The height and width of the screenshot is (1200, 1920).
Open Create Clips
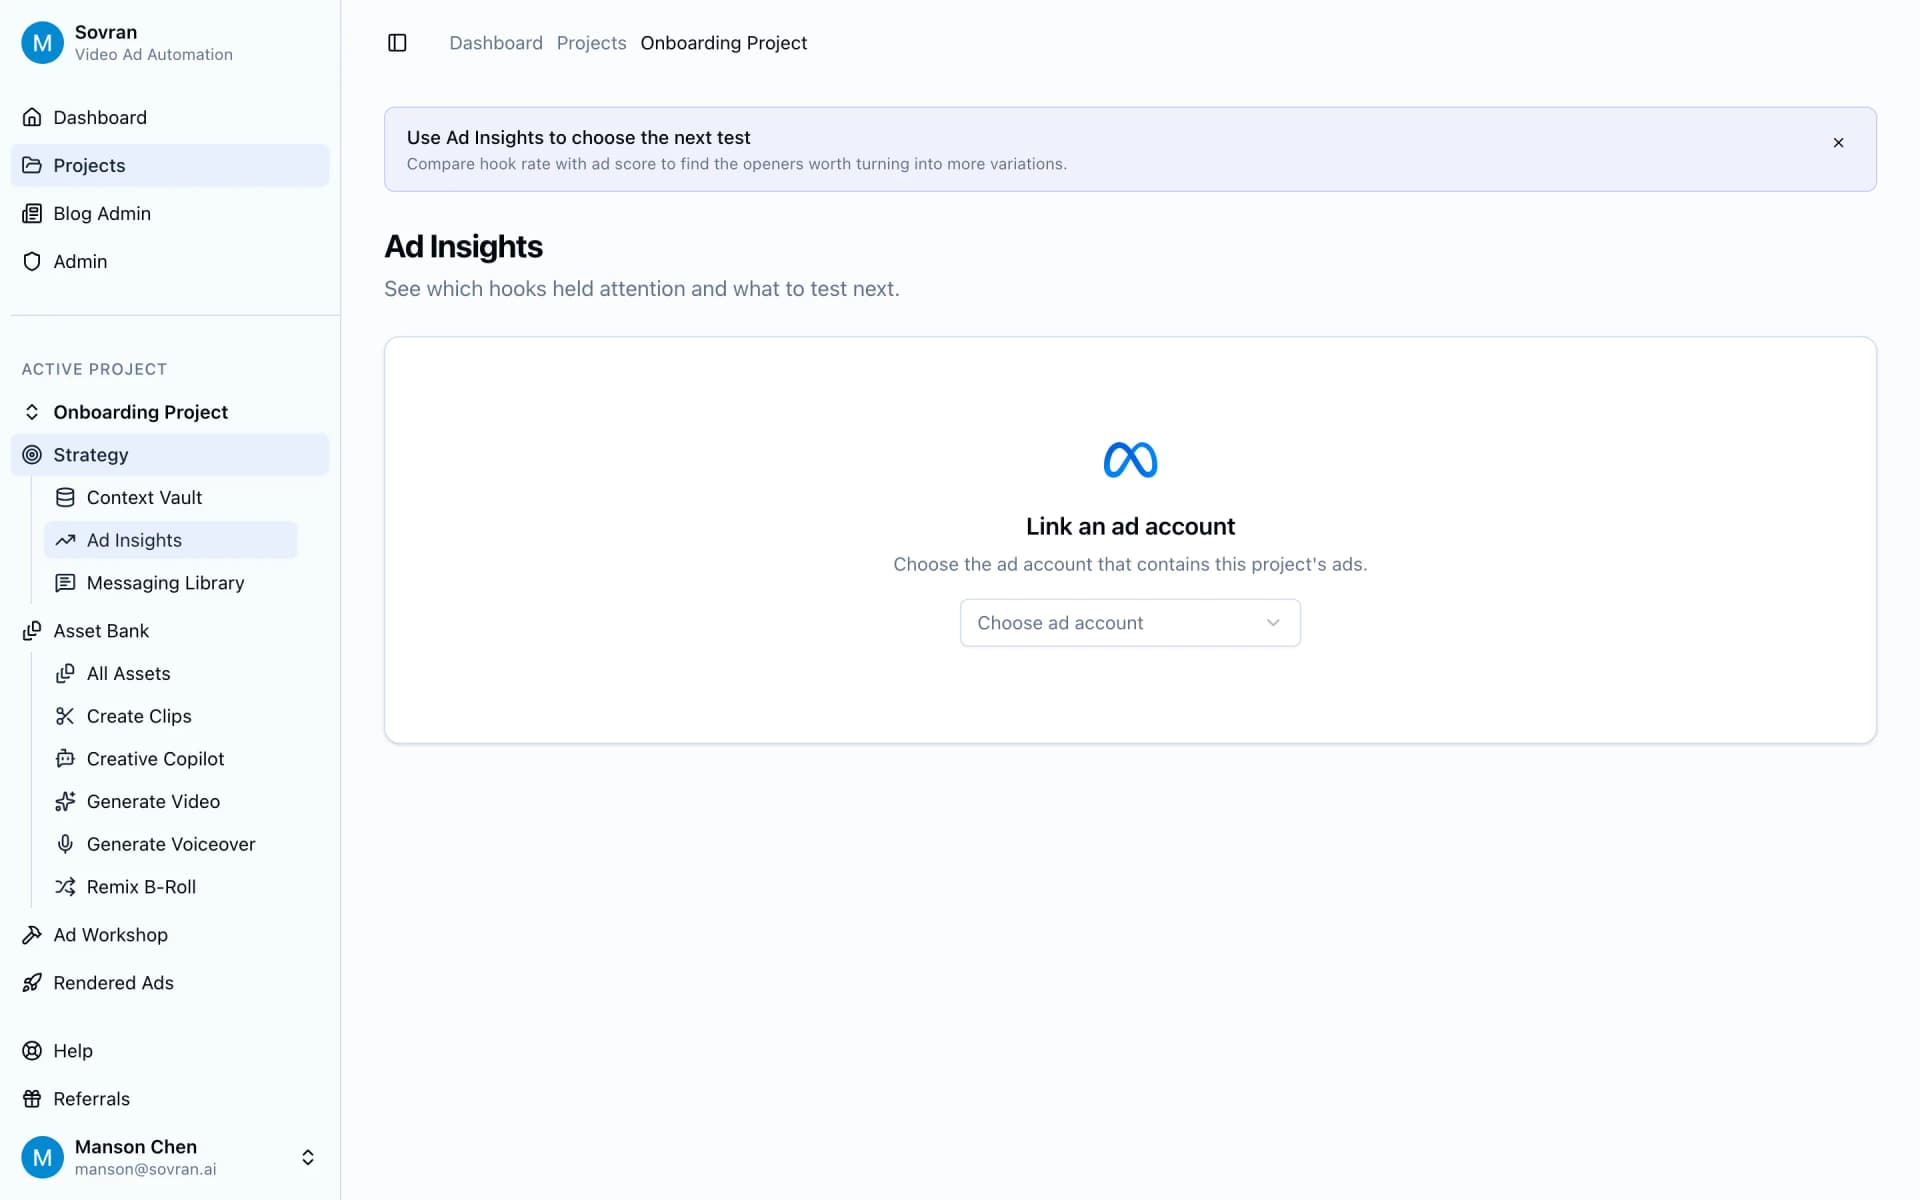[171, 716]
